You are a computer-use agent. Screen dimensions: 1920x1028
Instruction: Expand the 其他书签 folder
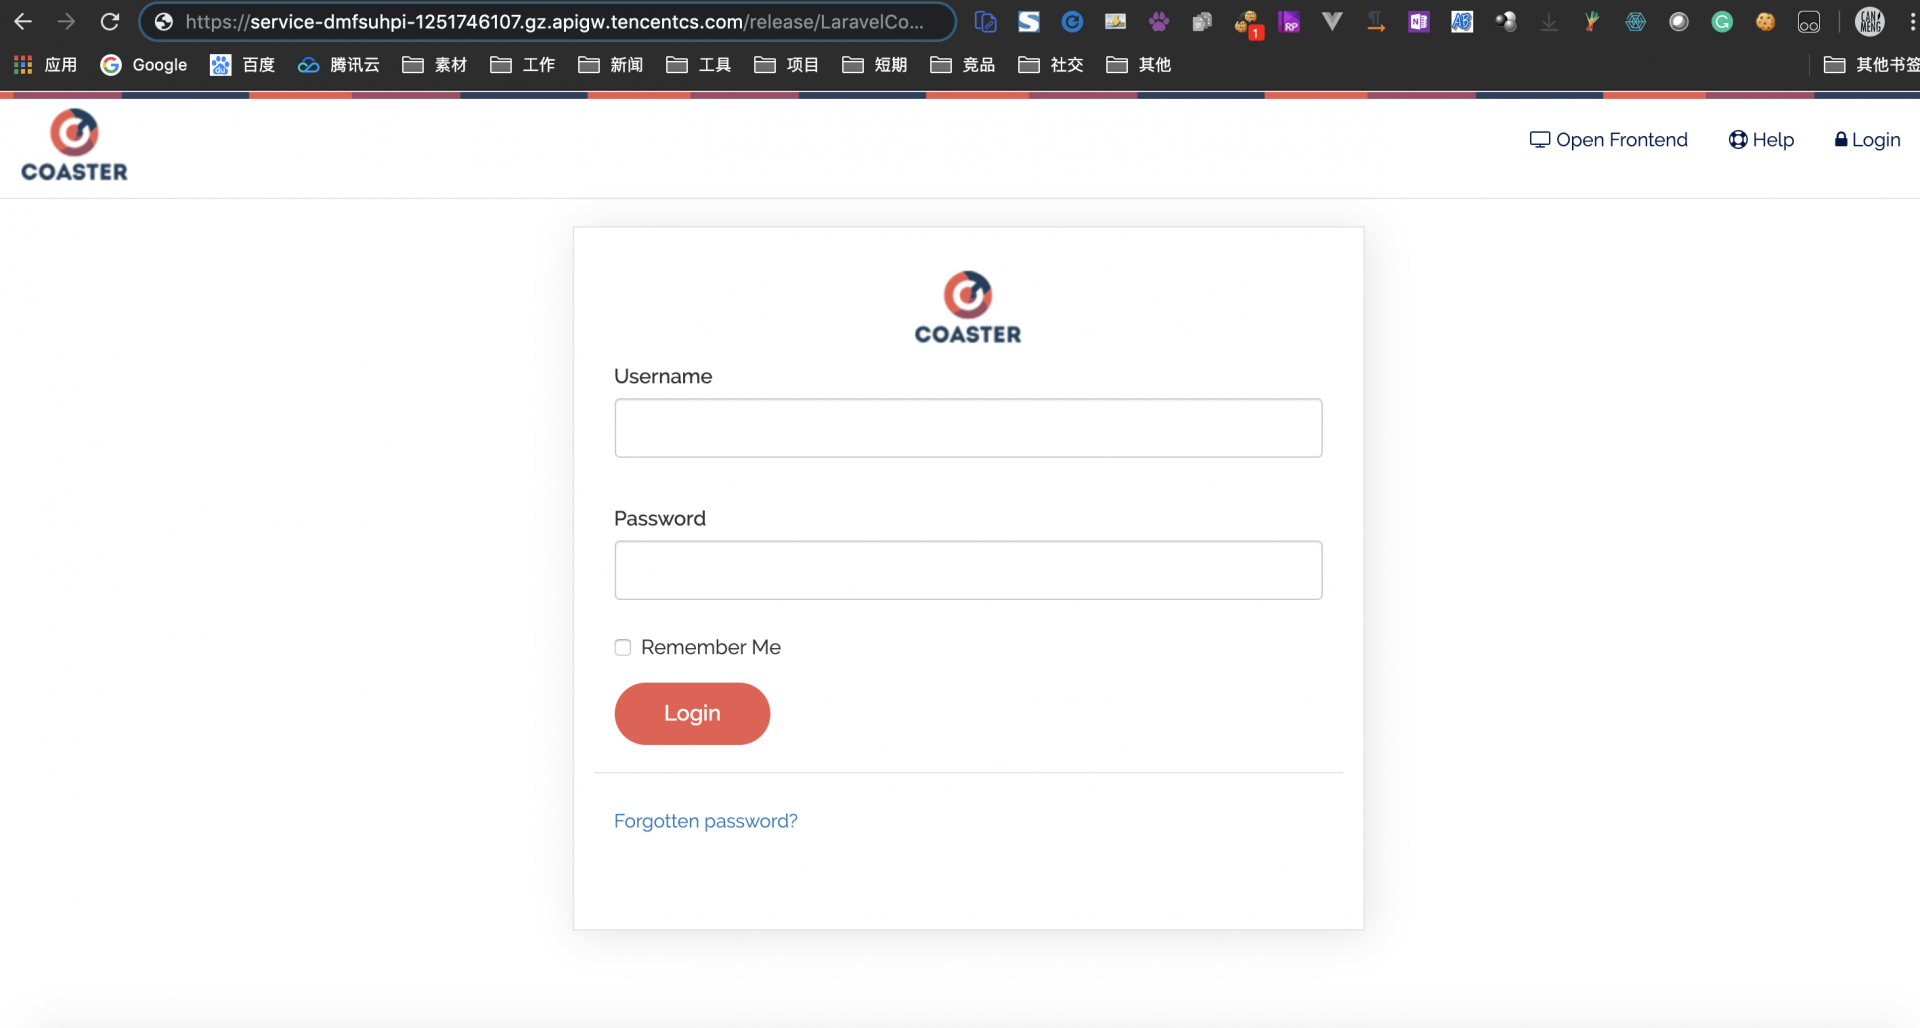coord(1871,65)
